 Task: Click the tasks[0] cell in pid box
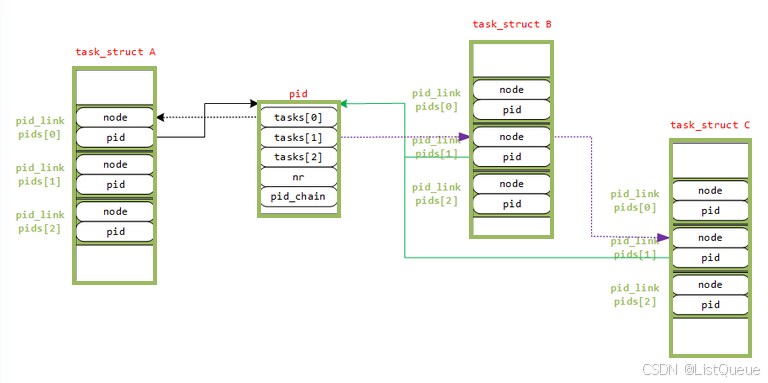[299, 118]
